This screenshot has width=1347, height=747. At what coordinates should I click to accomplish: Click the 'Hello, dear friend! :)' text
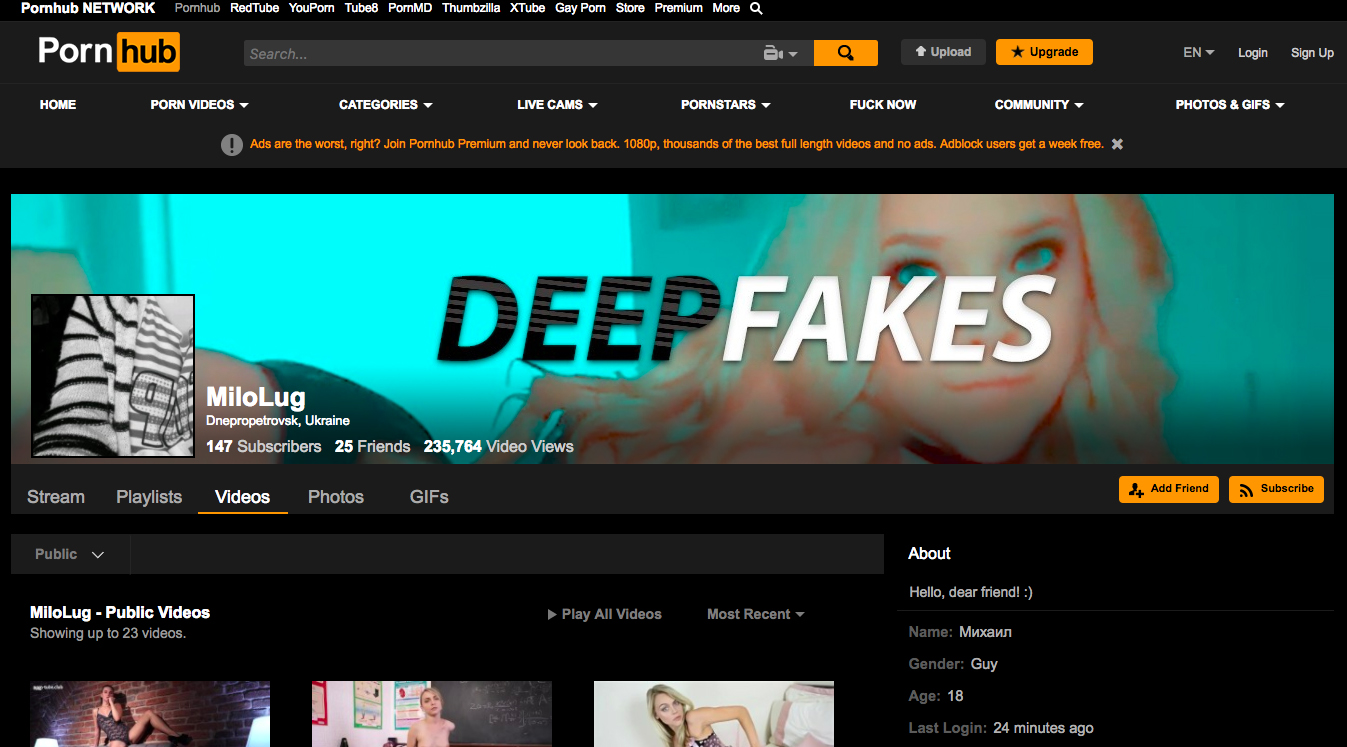click(x=971, y=592)
